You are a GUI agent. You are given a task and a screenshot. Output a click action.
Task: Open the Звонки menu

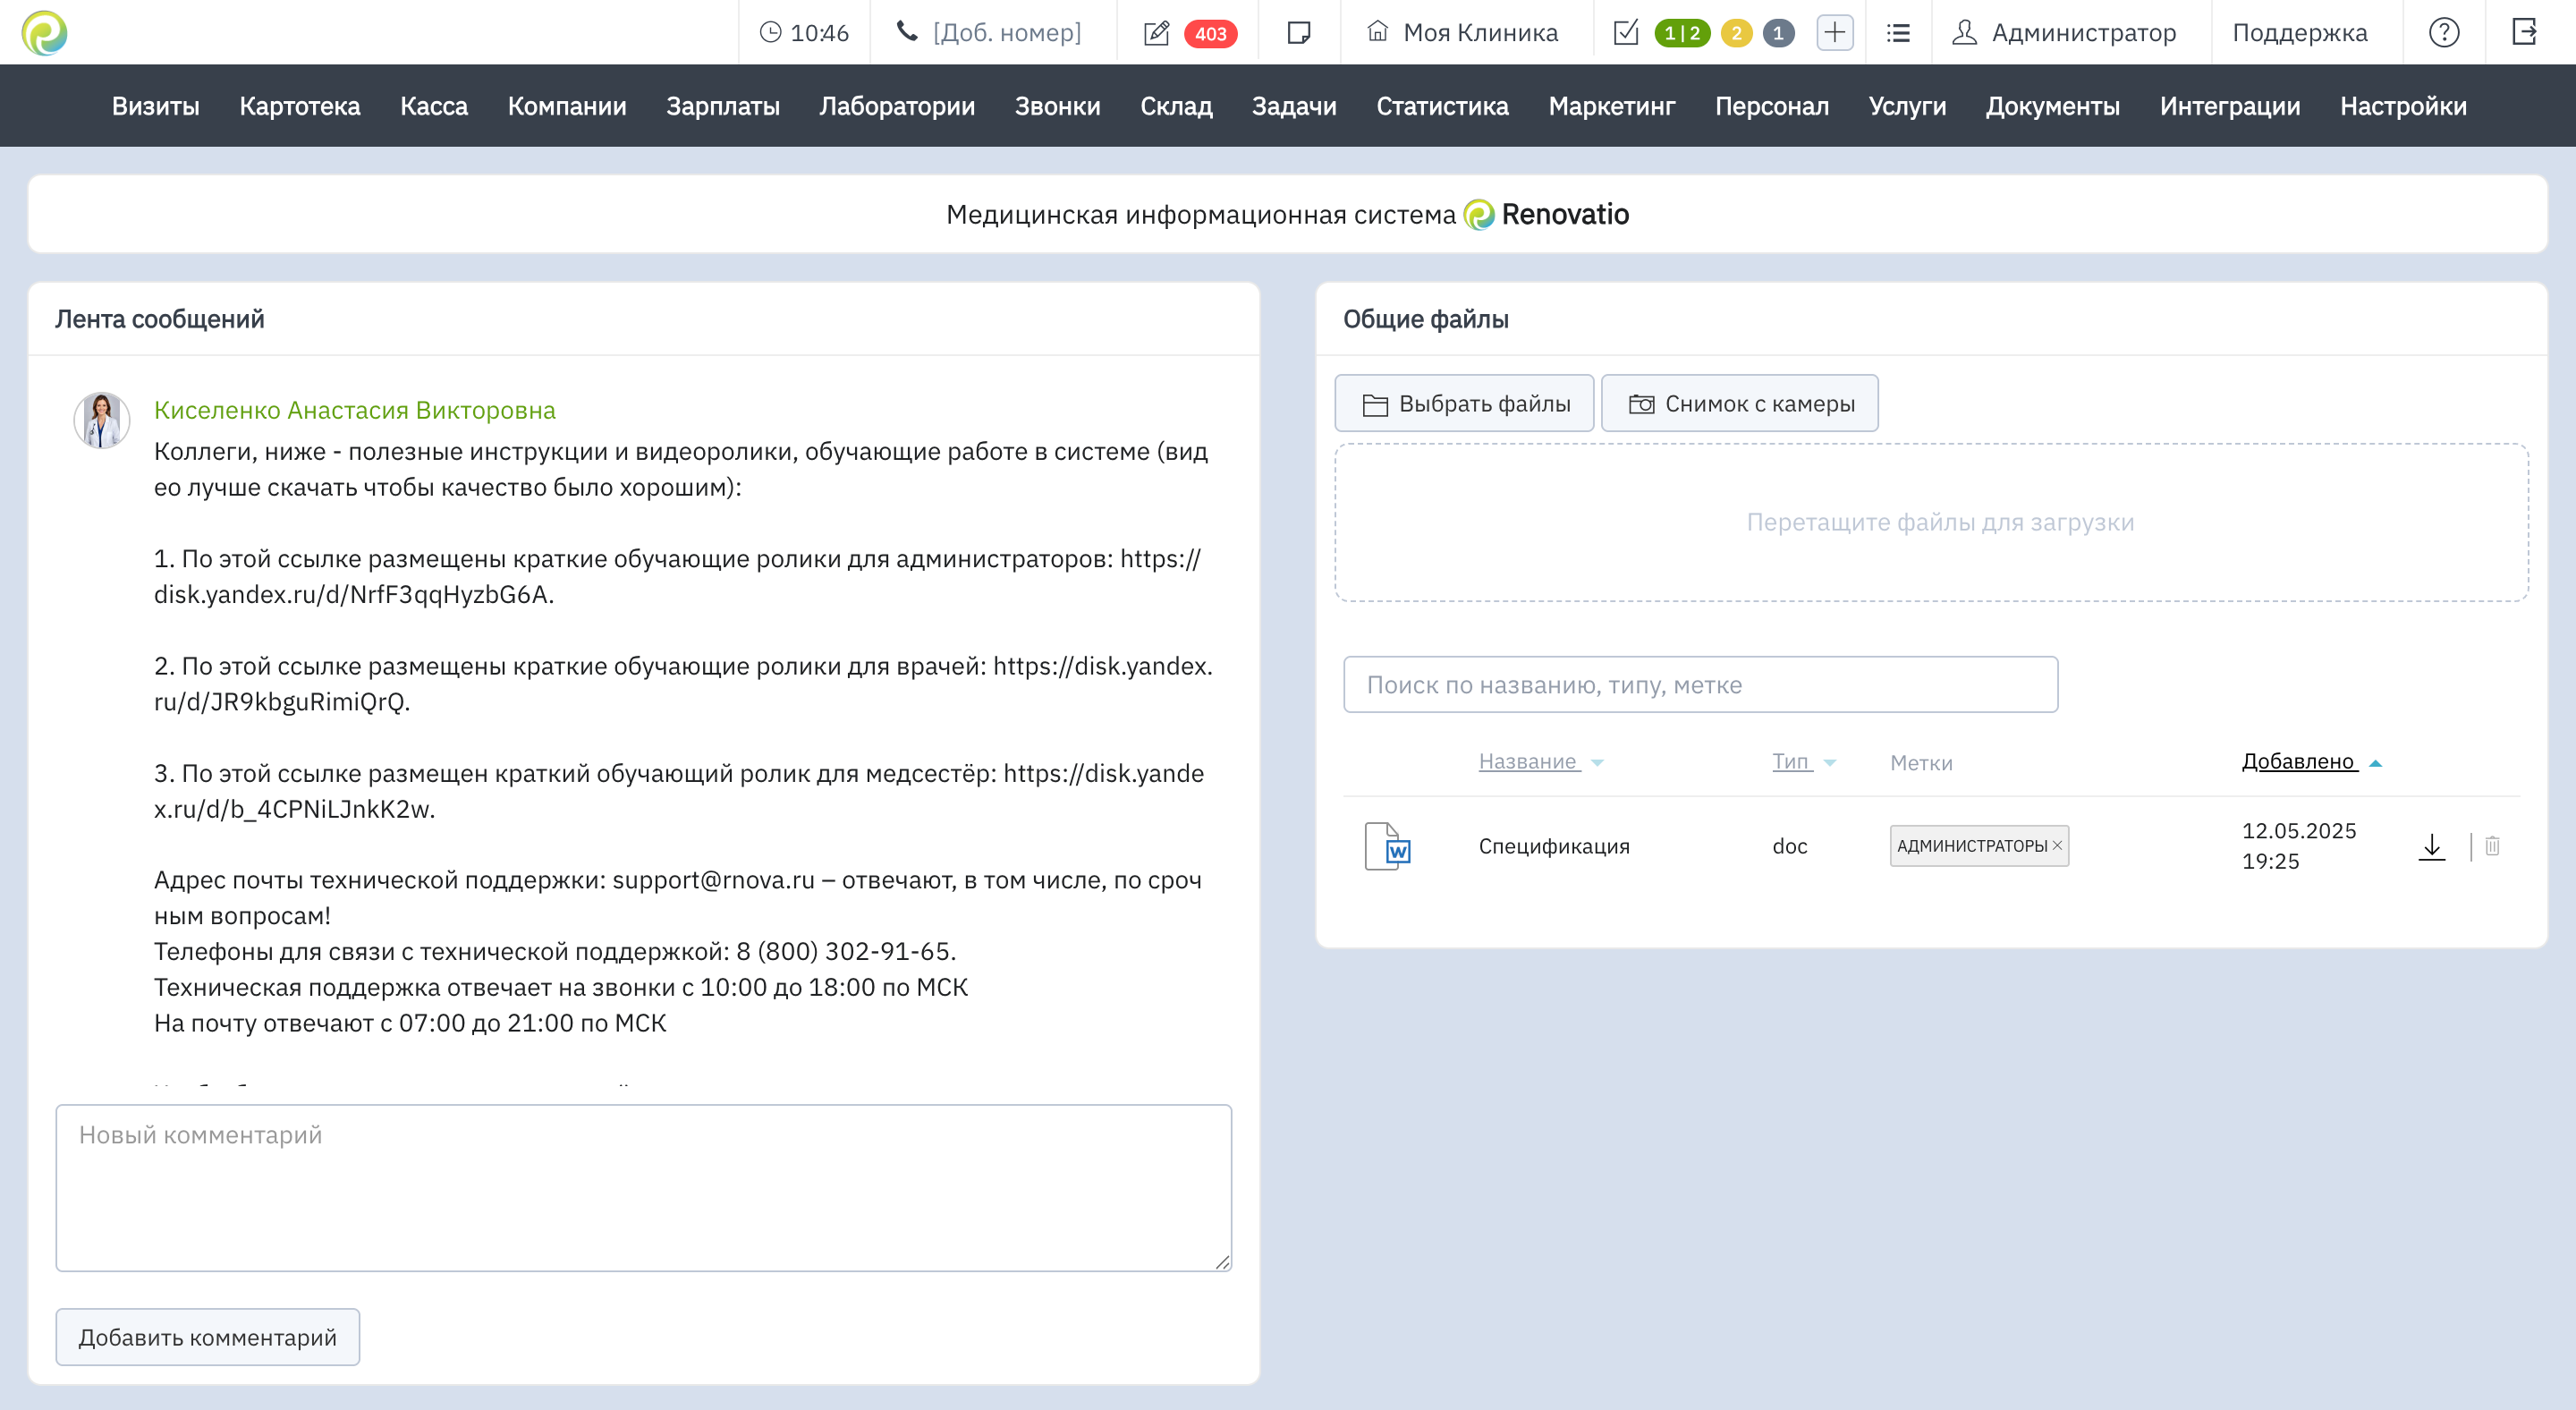click(x=1058, y=106)
